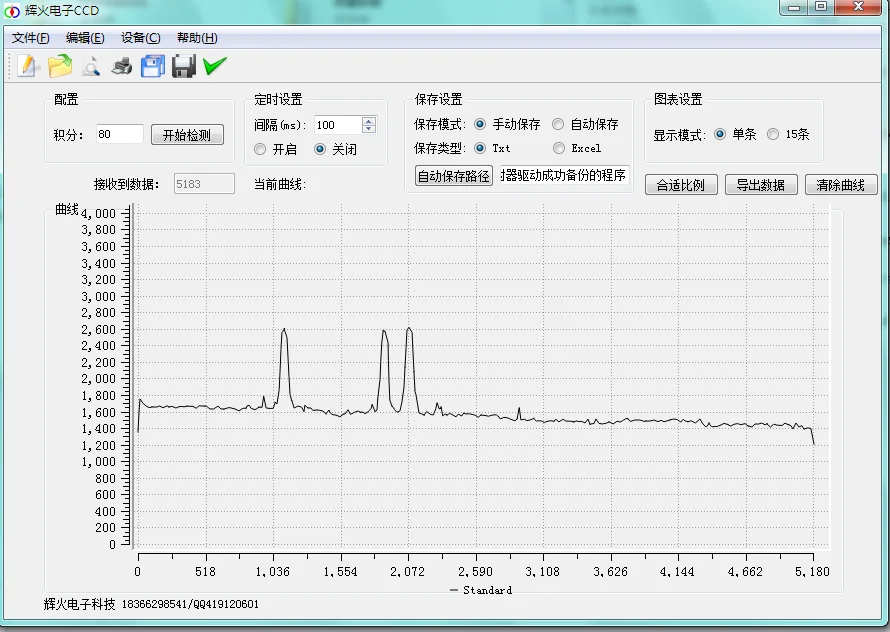This screenshot has height=632, width=890.
Task: Click the new document pencil icon
Action: pyautogui.click(x=27, y=66)
